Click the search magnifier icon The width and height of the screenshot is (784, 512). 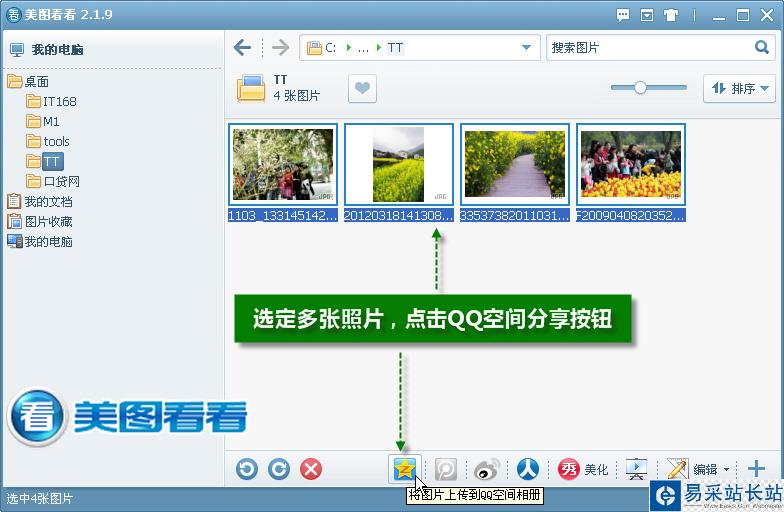pyautogui.click(x=762, y=47)
